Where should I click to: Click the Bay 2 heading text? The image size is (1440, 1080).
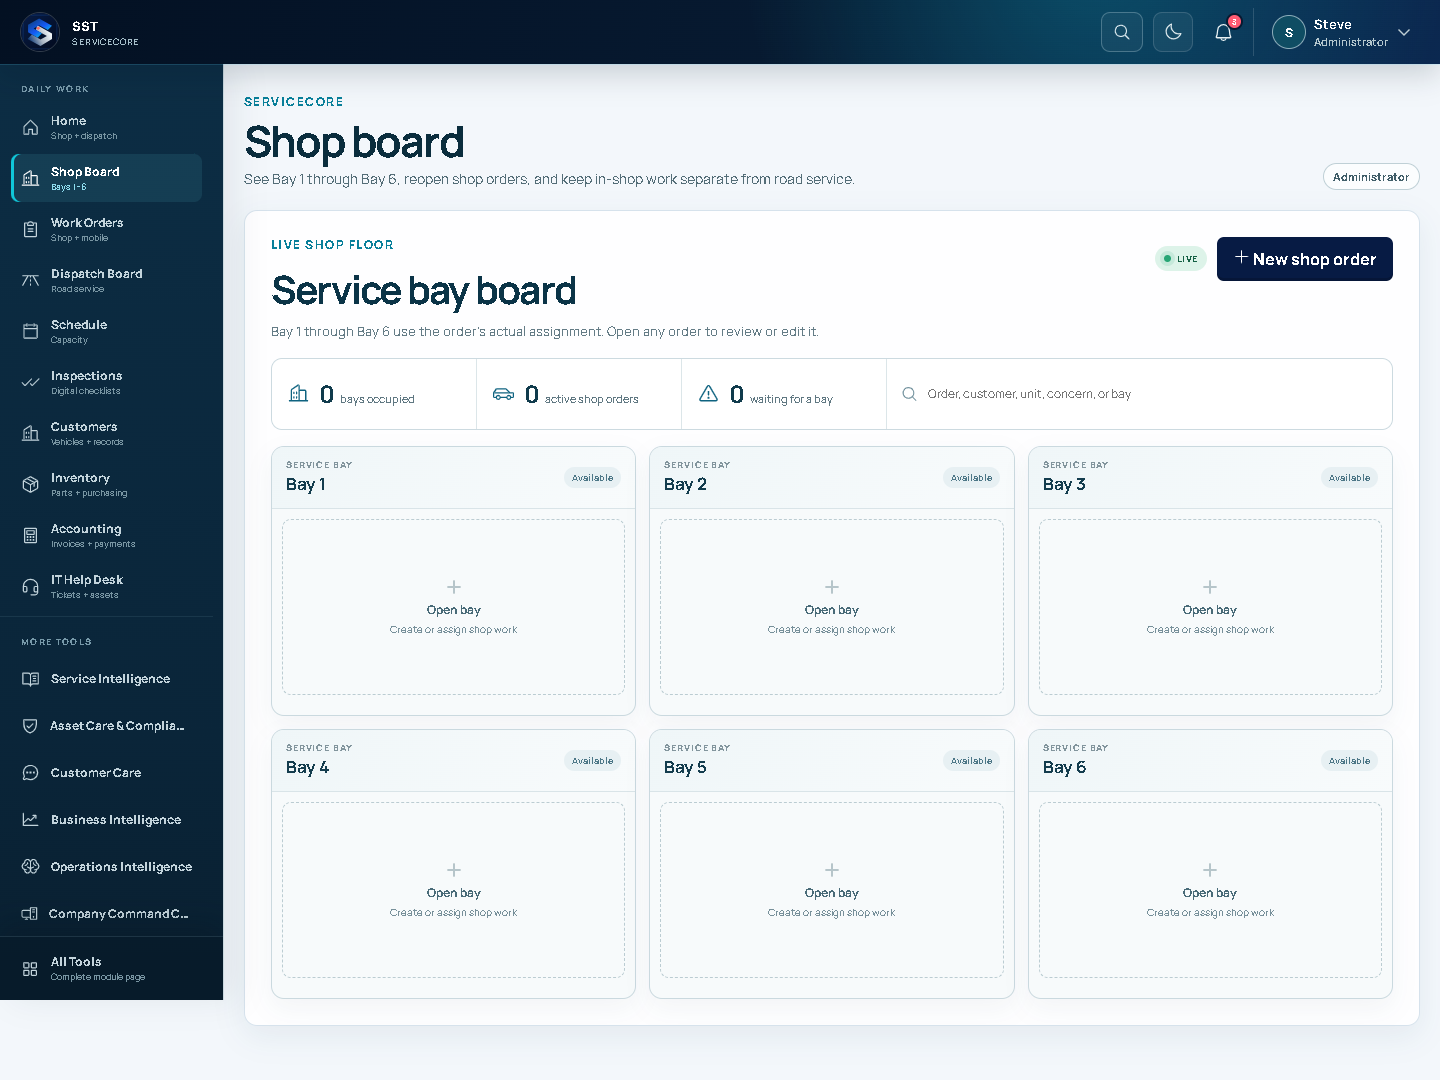point(685,484)
